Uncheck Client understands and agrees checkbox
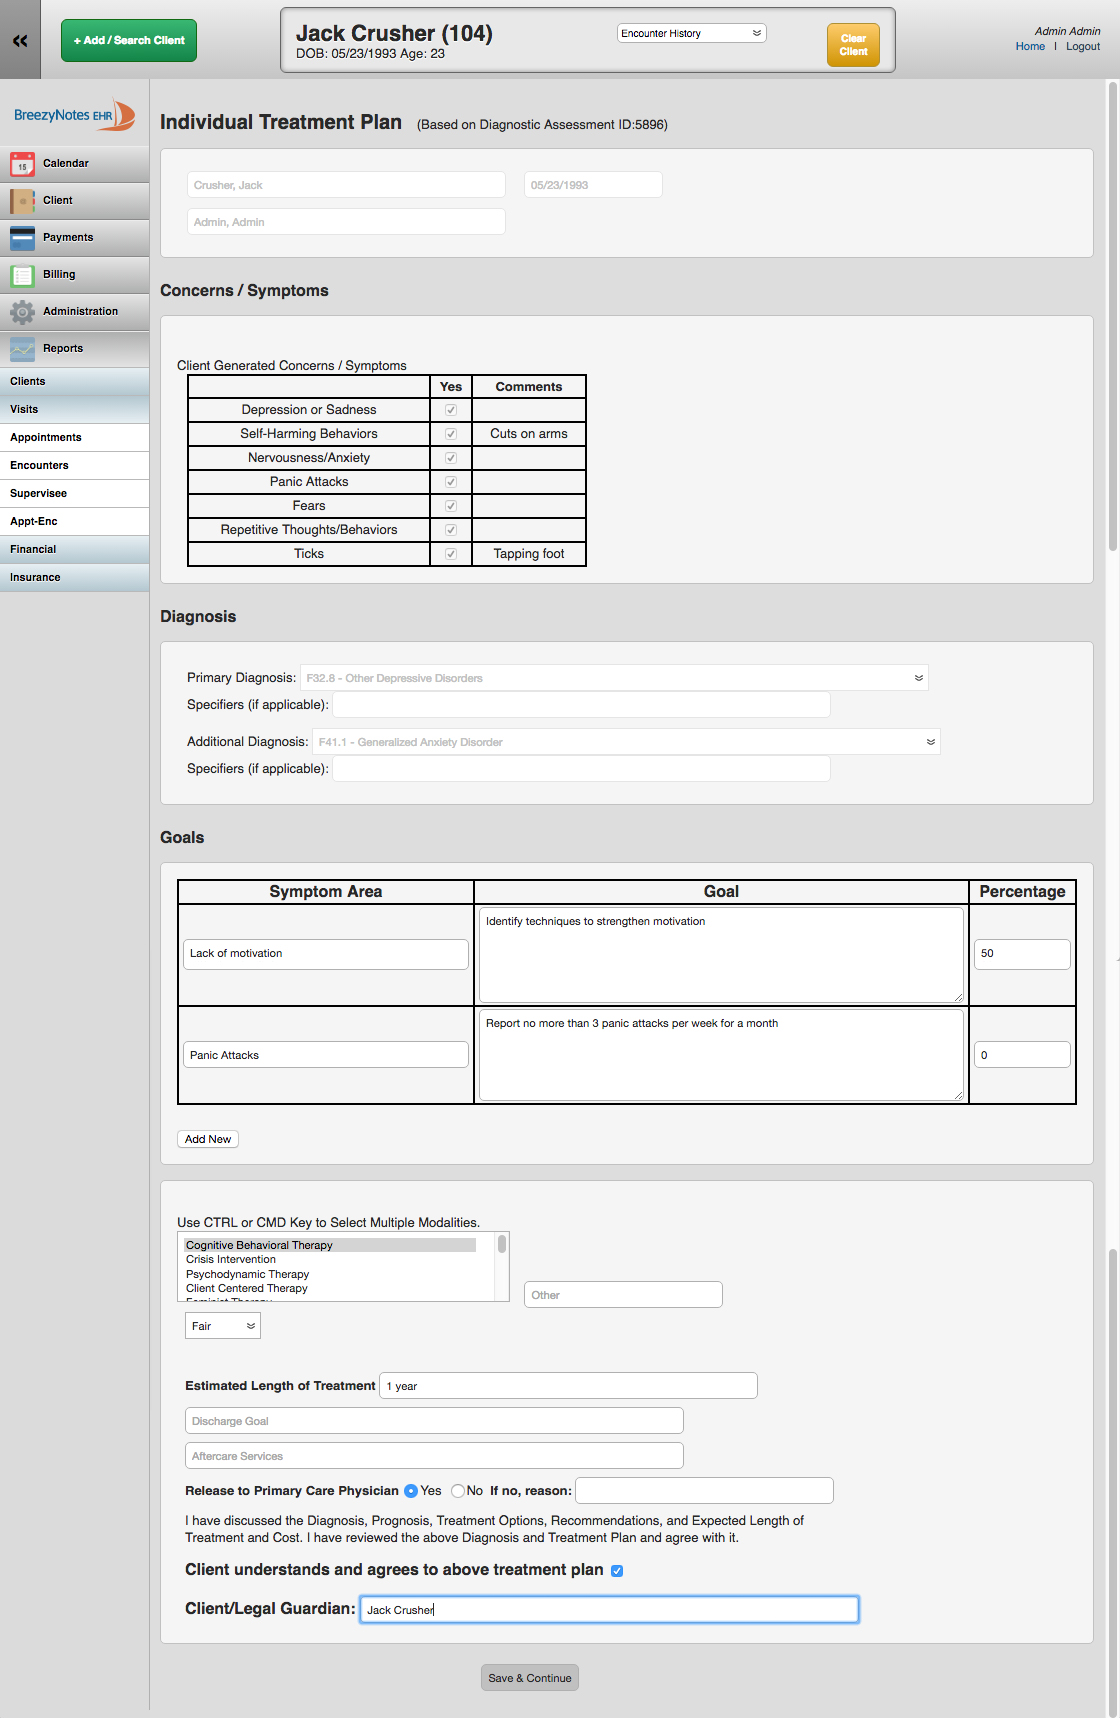This screenshot has height=1718, width=1120. click(617, 1571)
